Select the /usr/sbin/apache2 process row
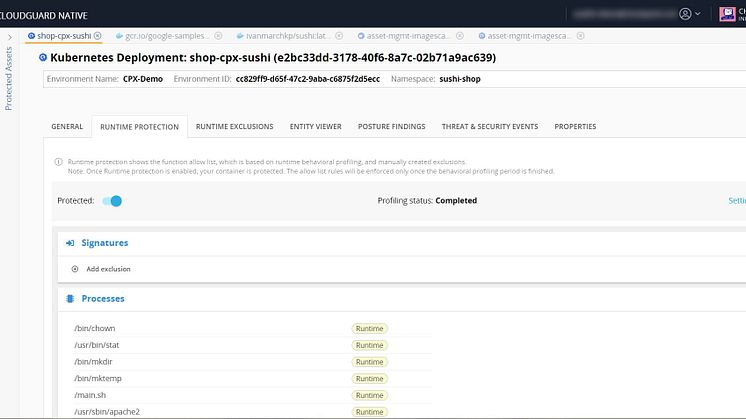The image size is (746, 419). point(252,412)
